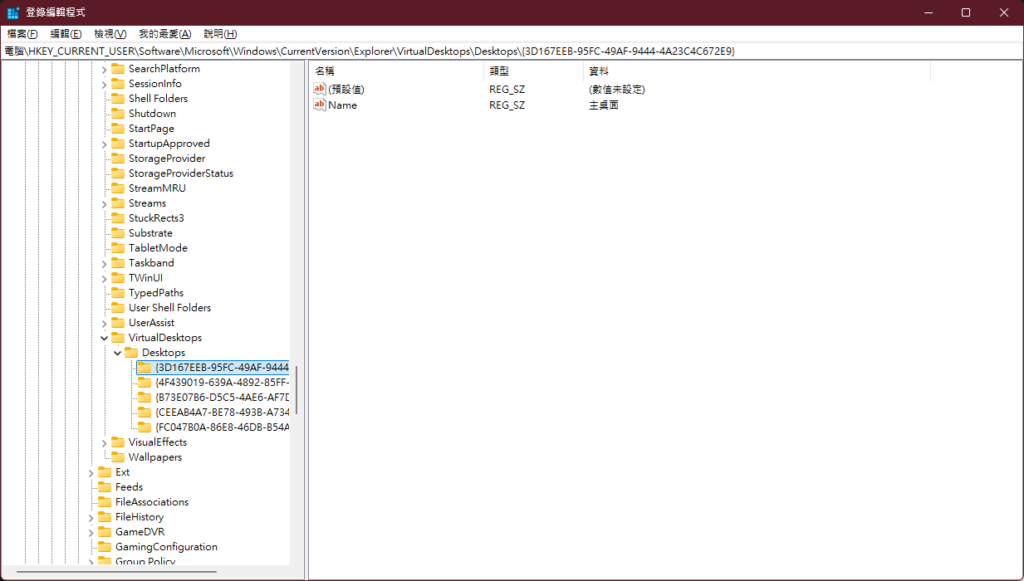The width and height of the screenshot is (1024, 581).
Task: Collapse the VirtualDesktops tree node
Action: (104, 338)
